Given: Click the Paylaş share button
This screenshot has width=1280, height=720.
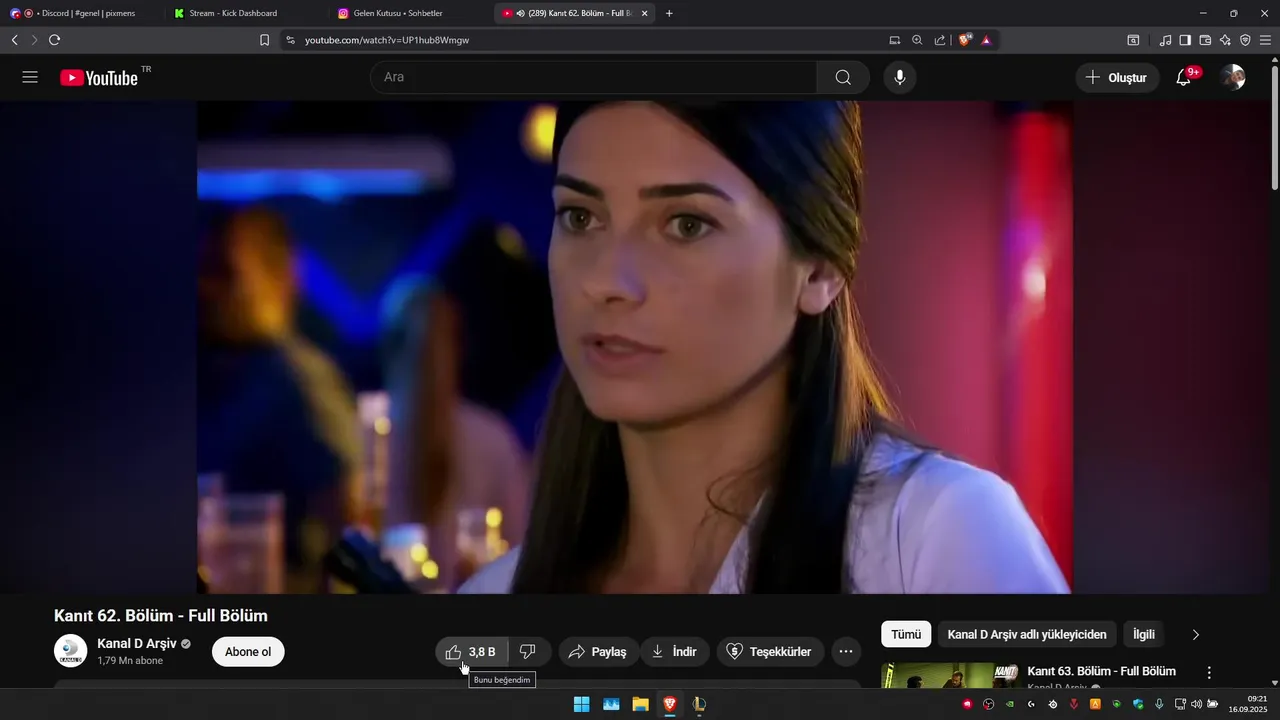Looking at the screenshot, I should 598,652.
